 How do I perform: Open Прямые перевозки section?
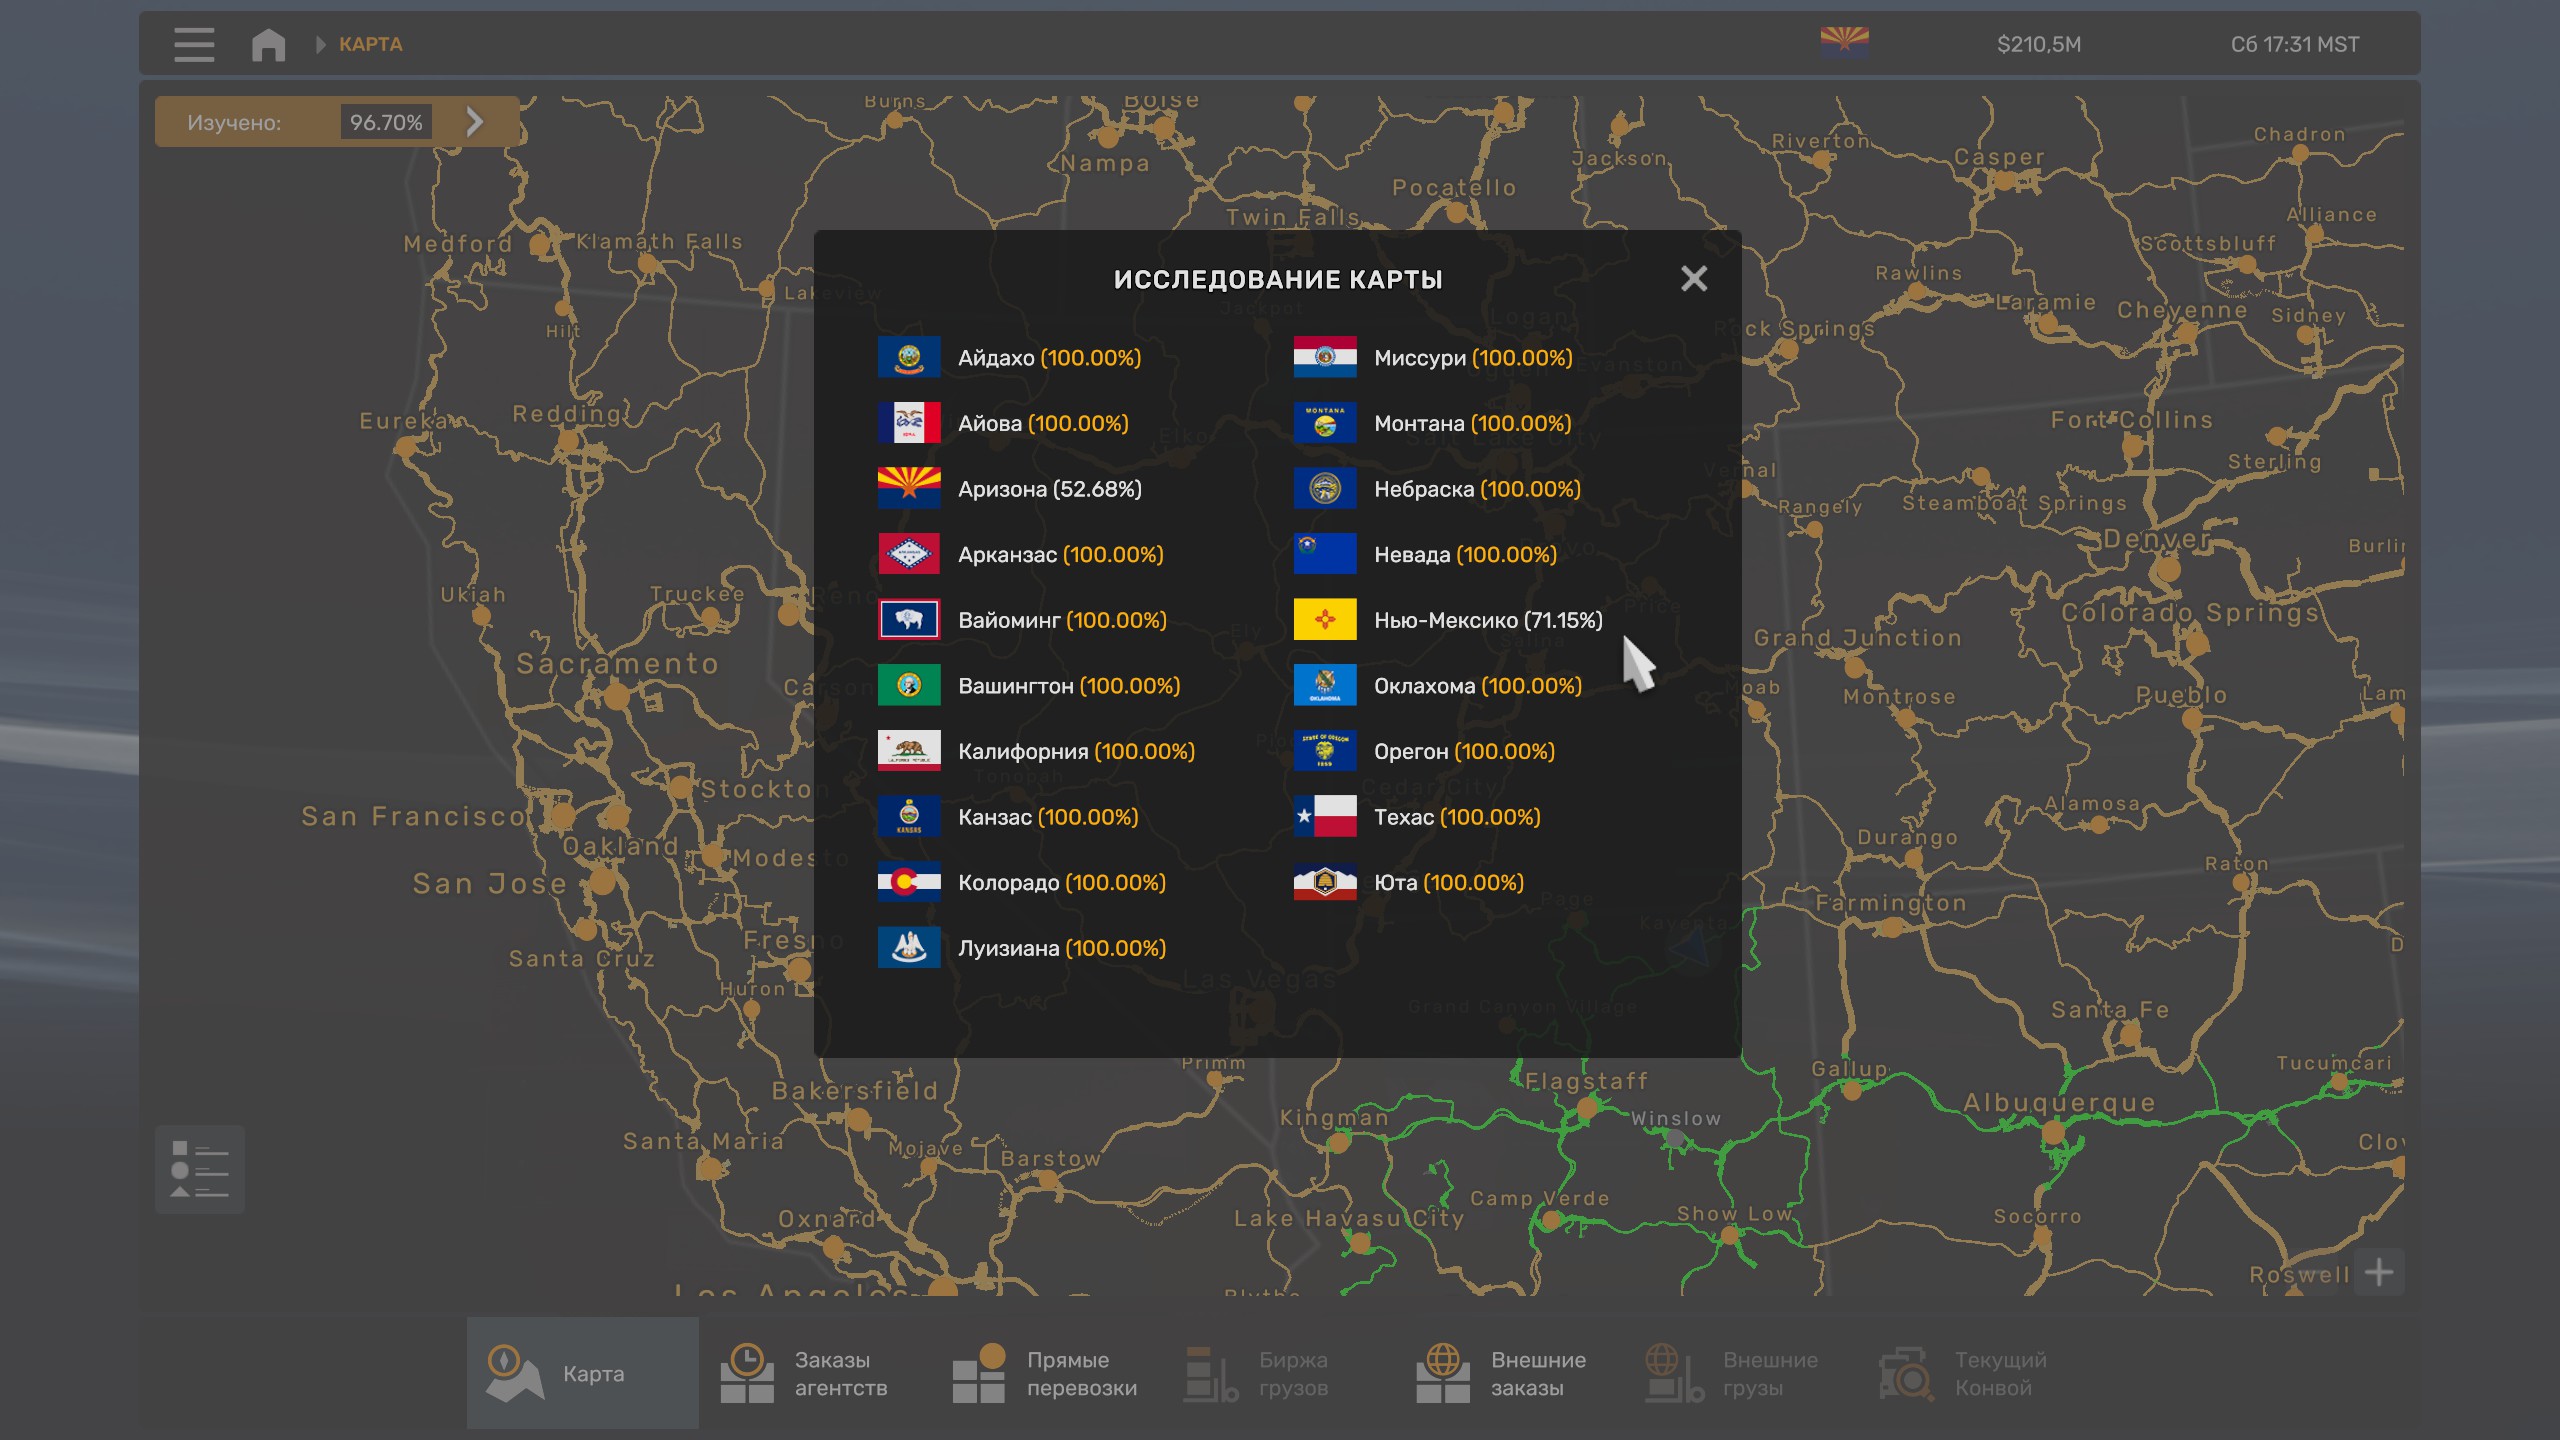point(1047,1373)
